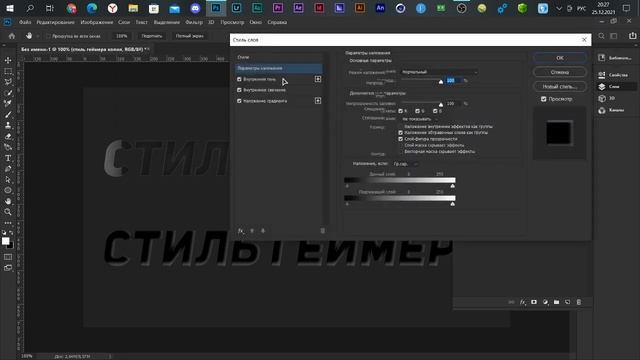The height and width of the screenshot is (360, 640).
Task: Select Параметры наложения in styles list
Action: 279,68
